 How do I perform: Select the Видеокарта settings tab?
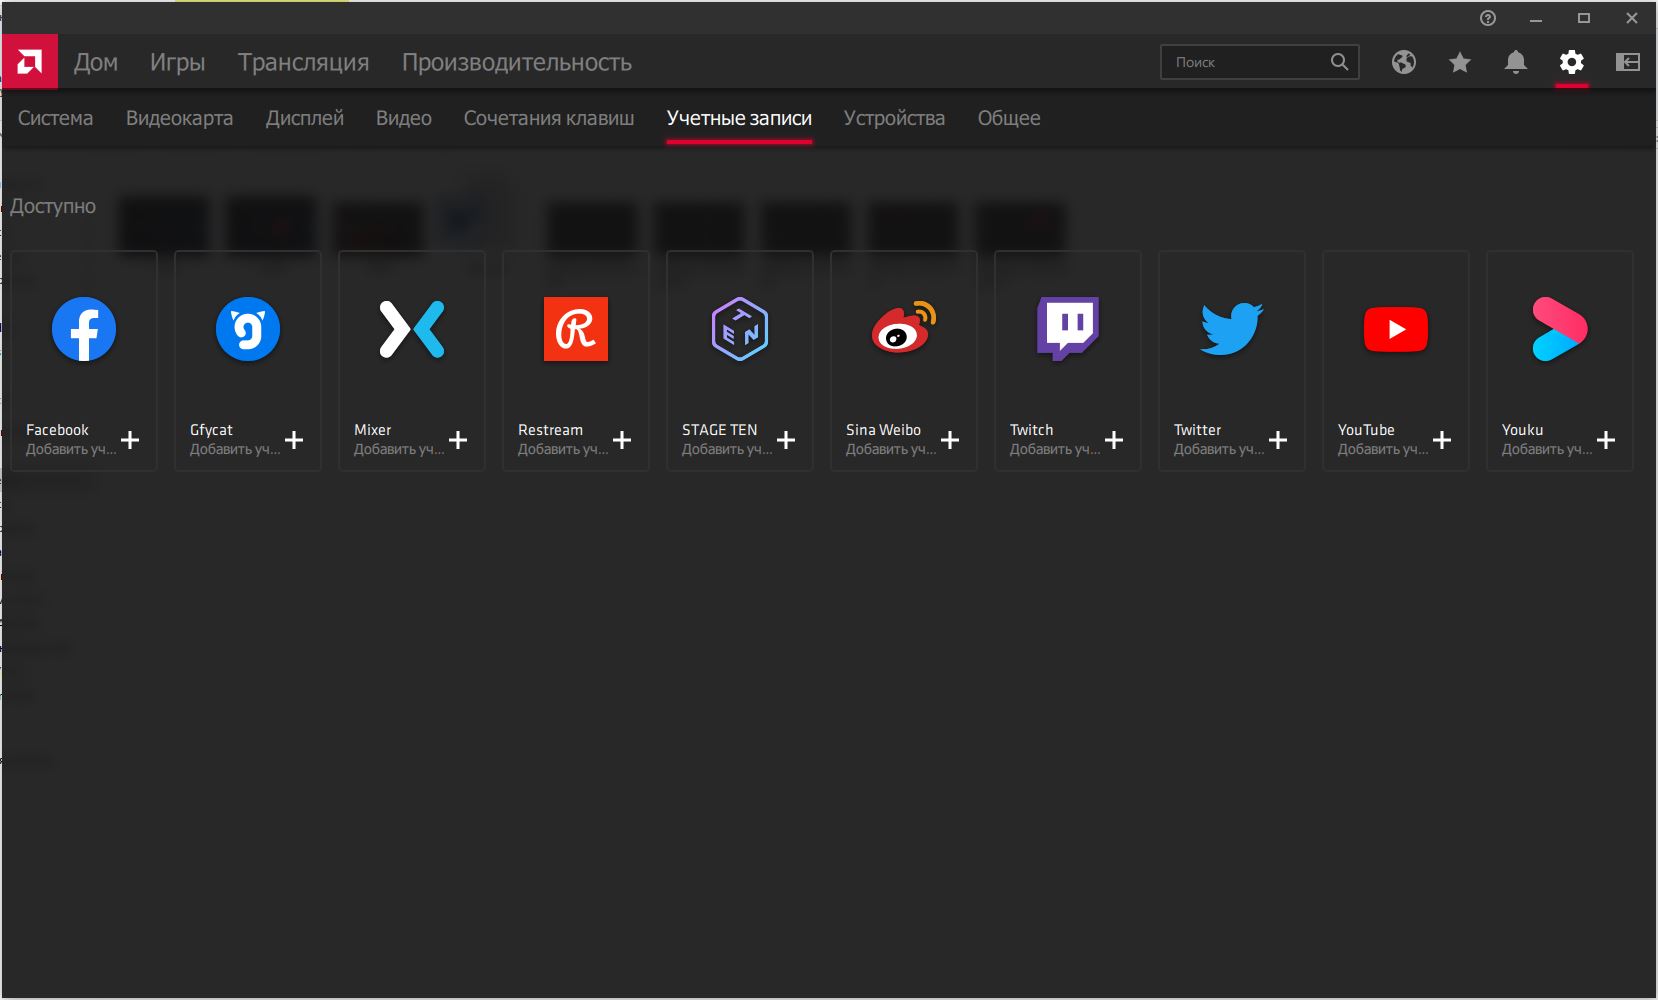[x=180, y=118]
